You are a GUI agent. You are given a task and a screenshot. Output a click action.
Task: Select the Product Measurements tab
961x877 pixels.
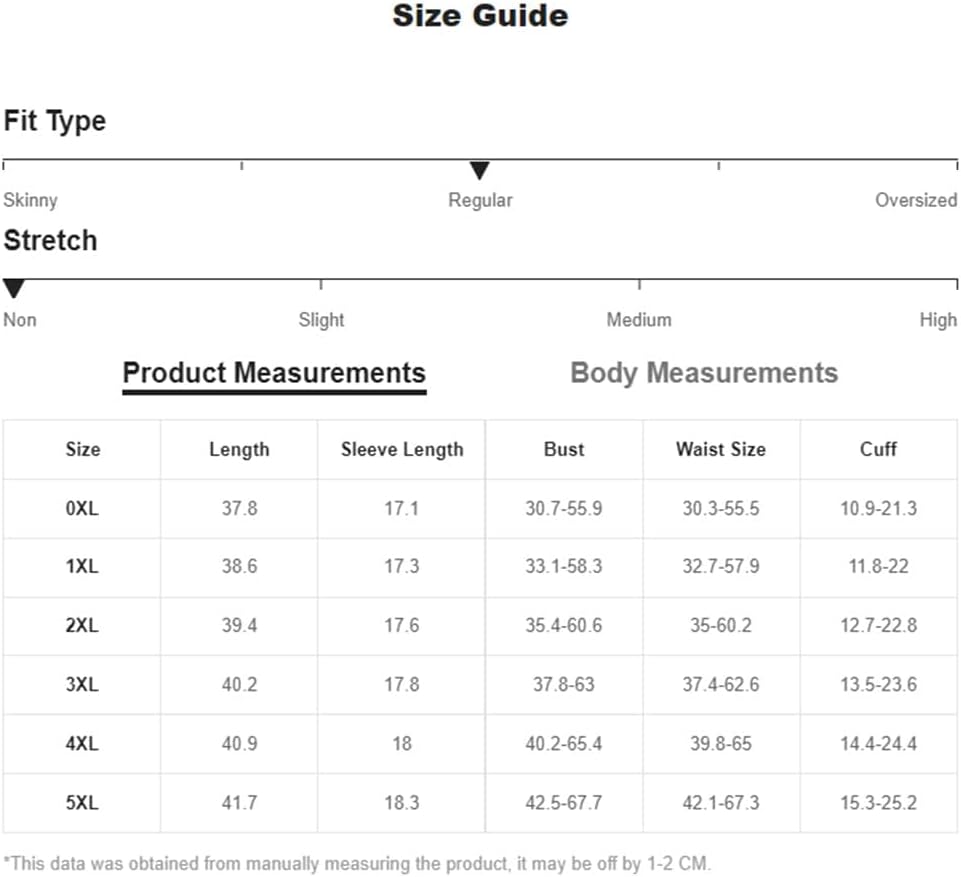click(274, 373)
